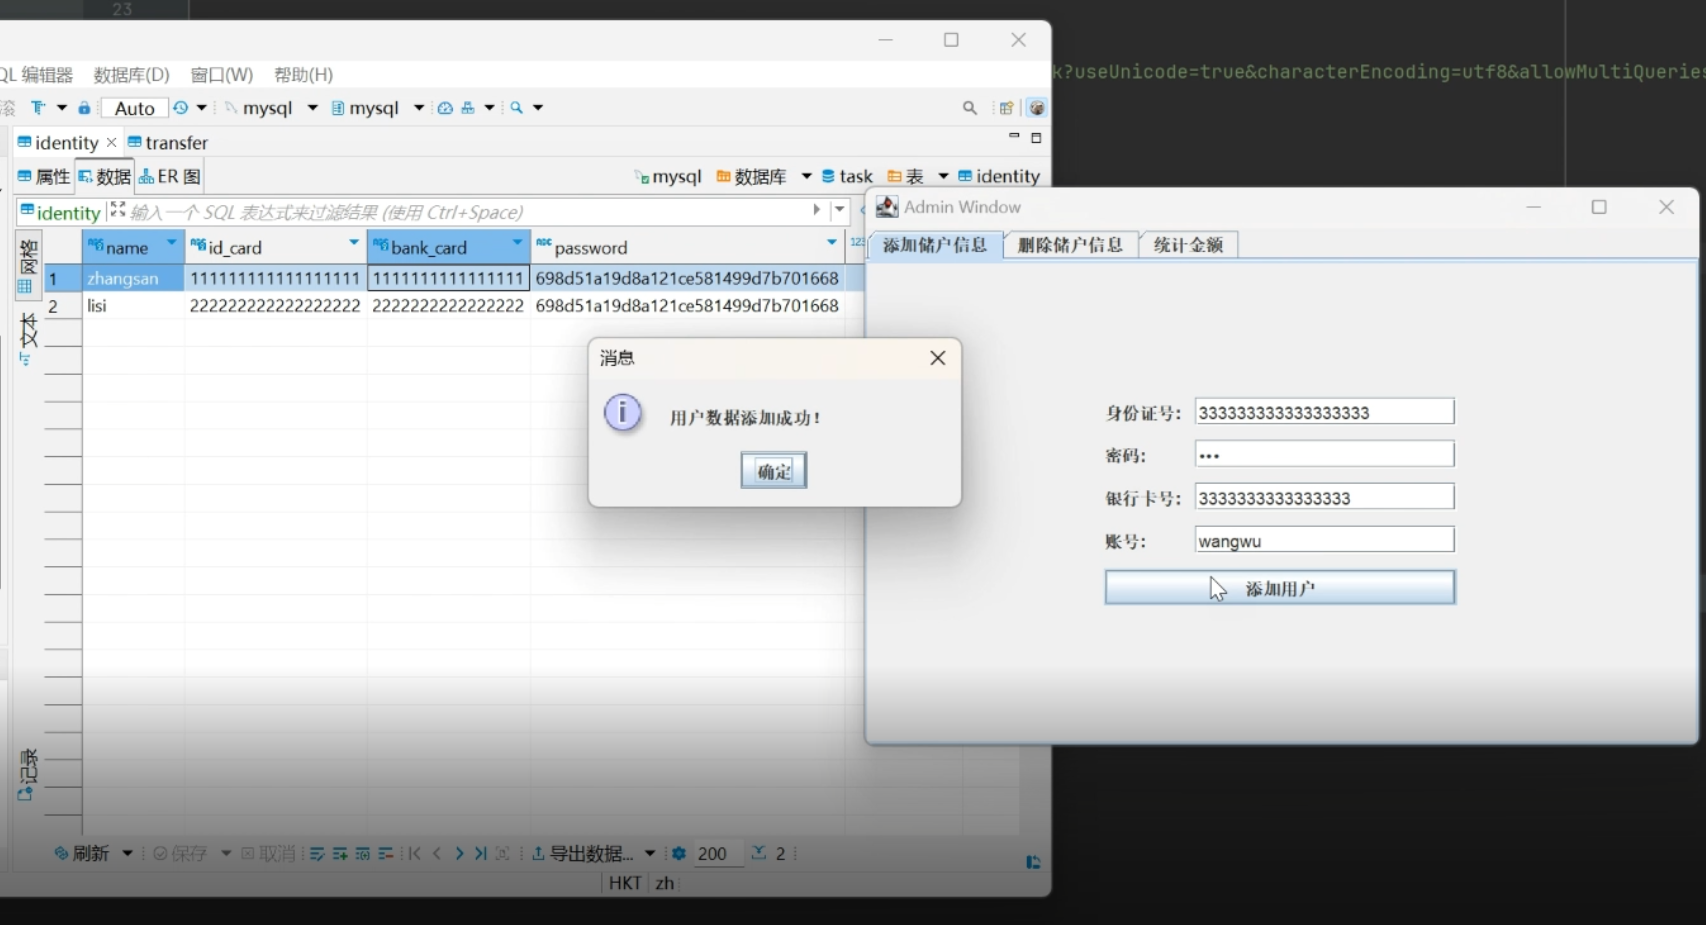This screenshot has width=1706, height=925.
Task: Click the 导出数据 export icon
Action: click(536, 853)
